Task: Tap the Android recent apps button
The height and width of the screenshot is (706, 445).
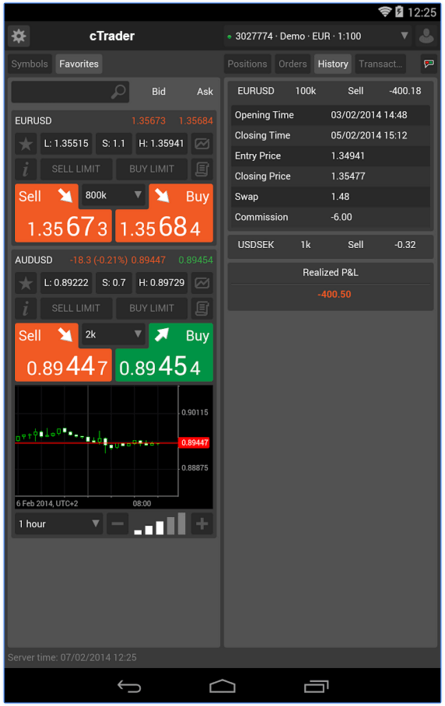Action: coord(316,686)
